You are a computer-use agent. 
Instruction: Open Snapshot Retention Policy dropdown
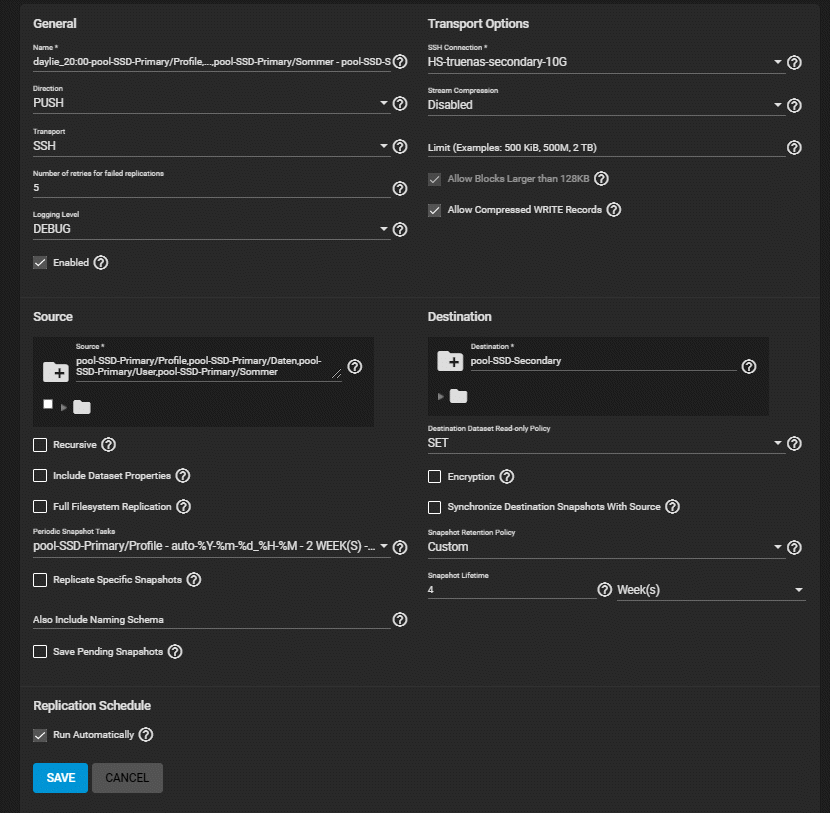[x=605, y=547]
